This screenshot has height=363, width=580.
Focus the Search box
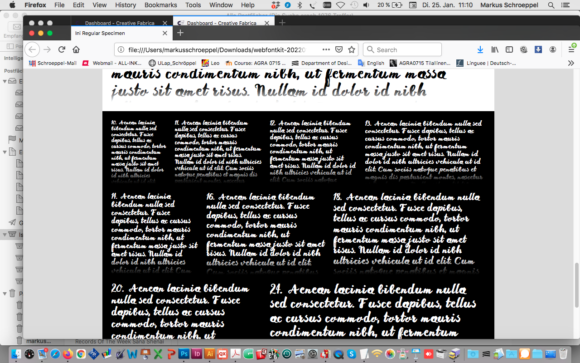pyautogui.click(x=402, y=50)
